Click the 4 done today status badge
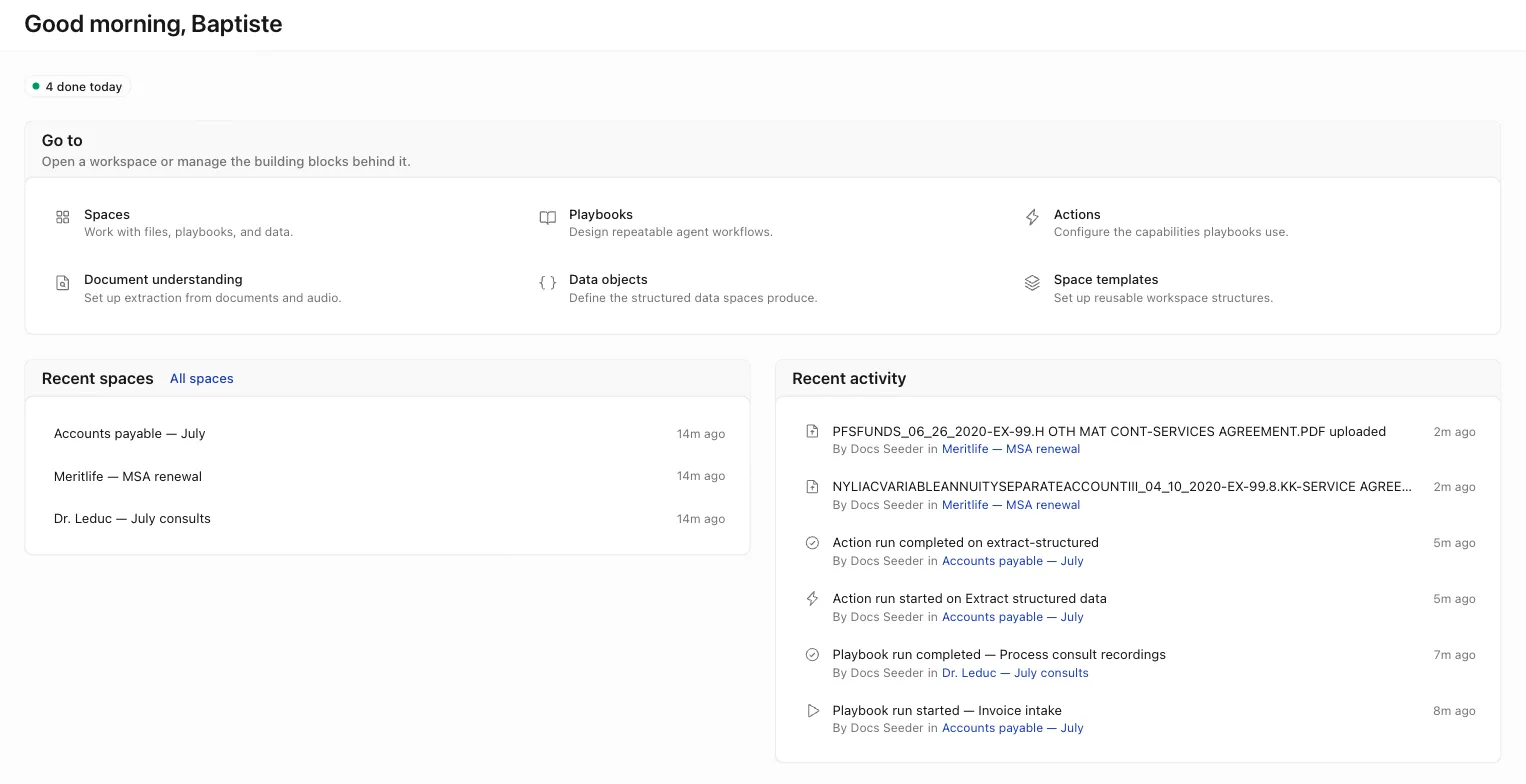 point(78,87)
